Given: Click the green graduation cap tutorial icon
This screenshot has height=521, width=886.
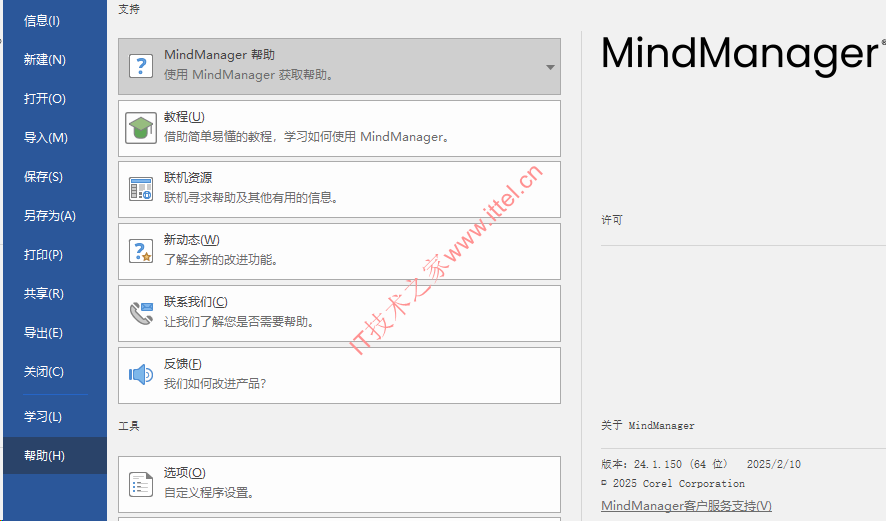Looking at the screenshot, I should 141,128.
